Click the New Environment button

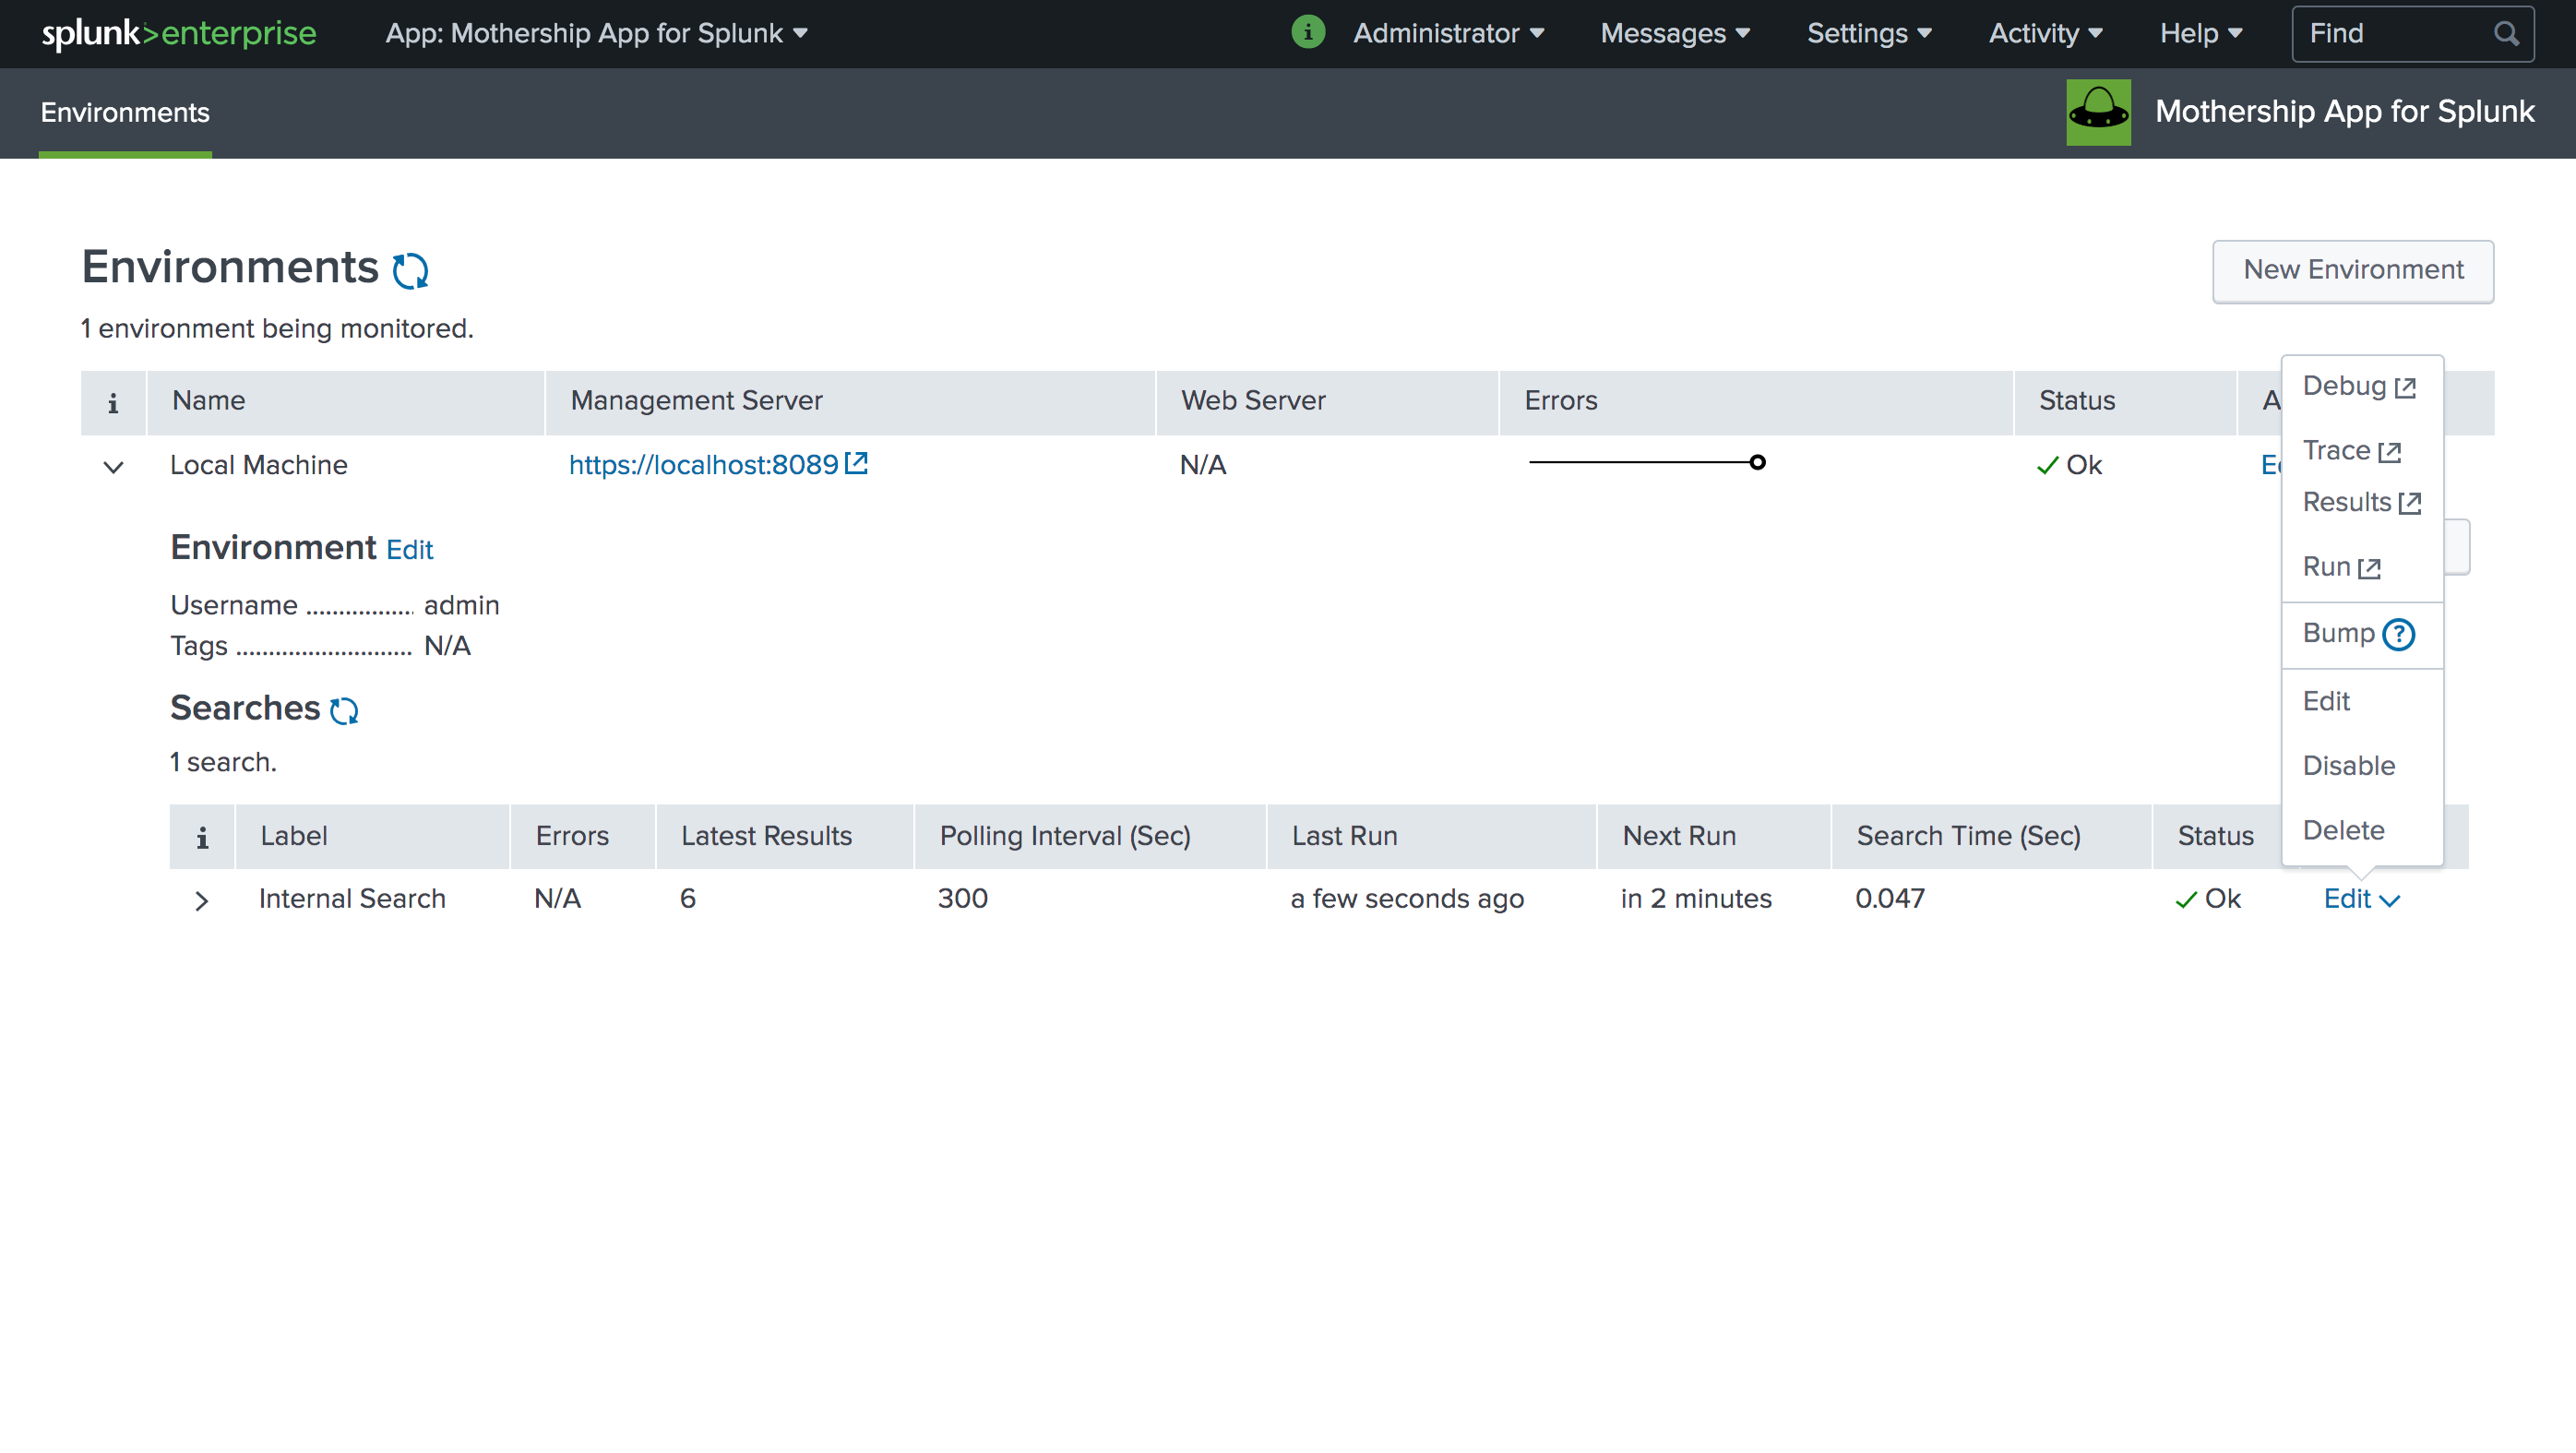click(2353, 270)
